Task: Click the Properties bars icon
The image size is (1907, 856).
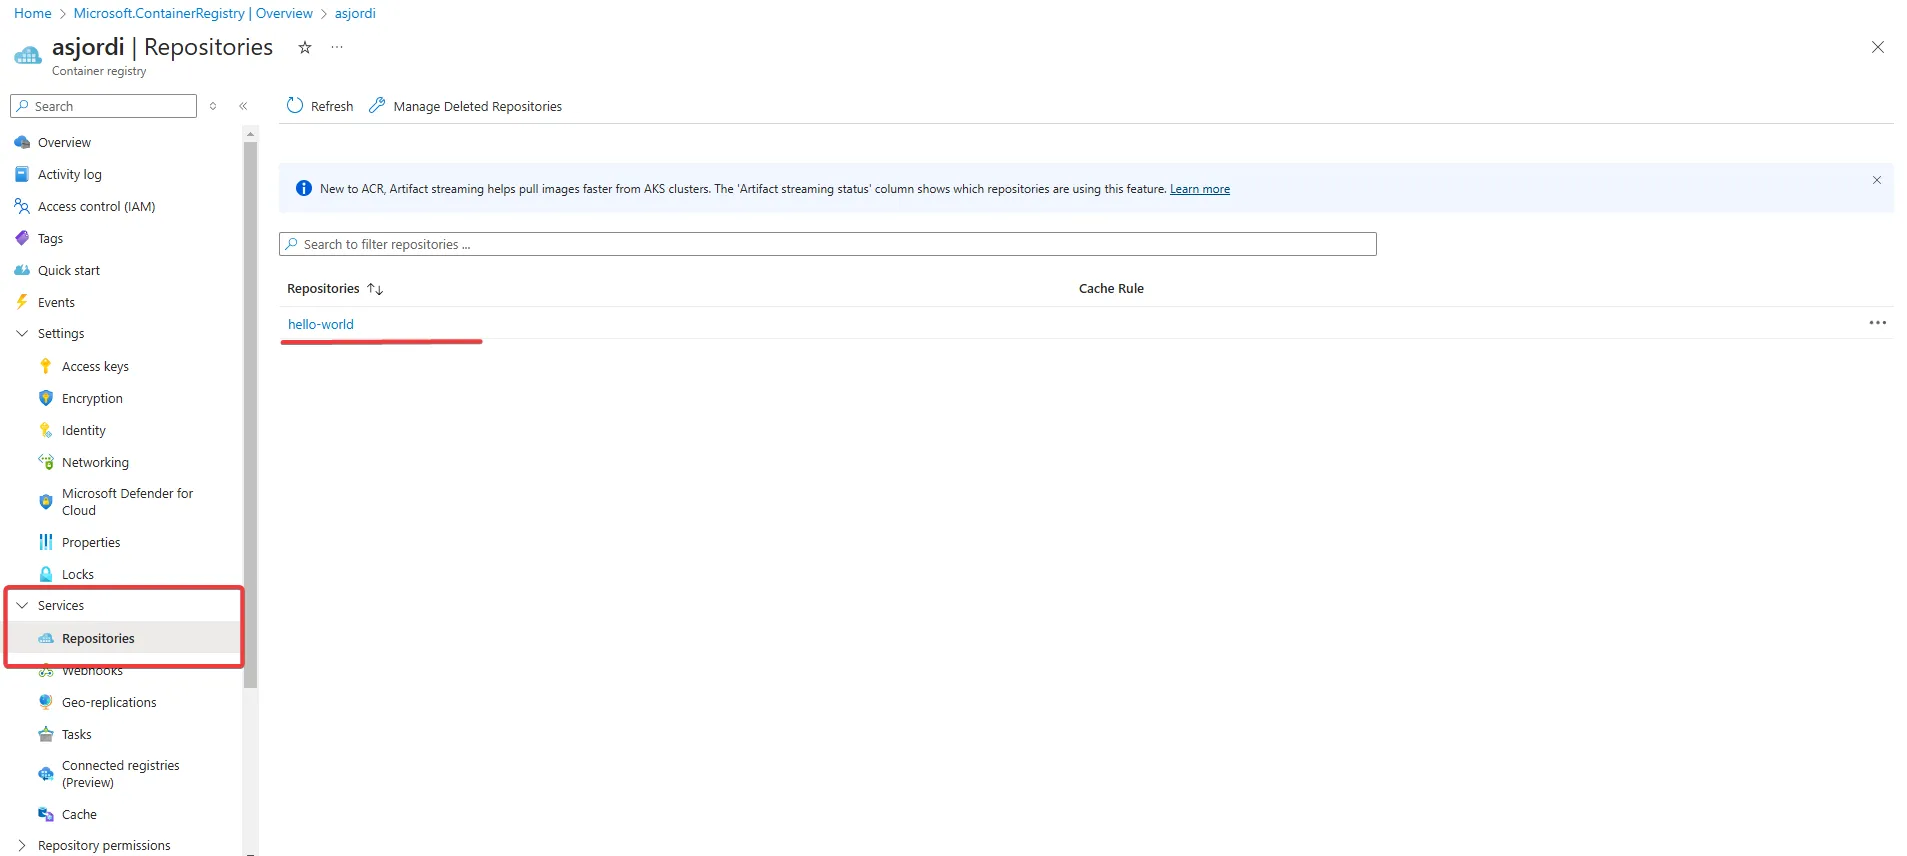Action: tap(46, 542)
